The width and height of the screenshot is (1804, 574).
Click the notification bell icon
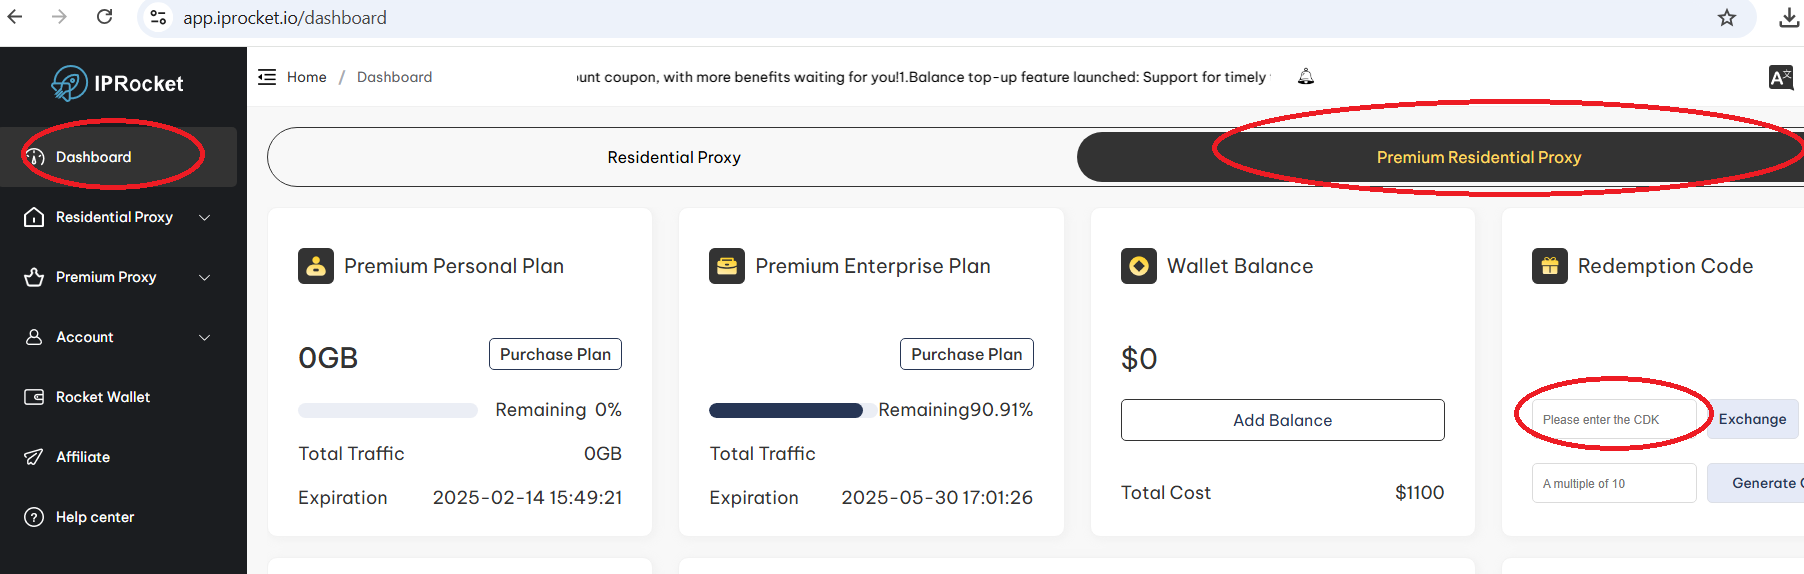point(1305,77)
